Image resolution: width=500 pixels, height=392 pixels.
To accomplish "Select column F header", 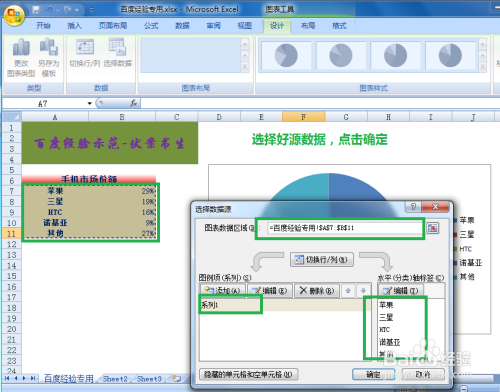I will coord(303,117).
